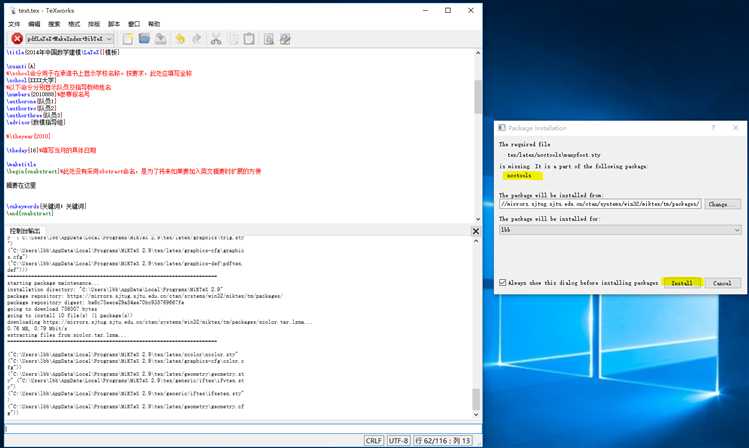The image size is (749, 448).
Task: Open the 脚本 menu
Action: 114,24
